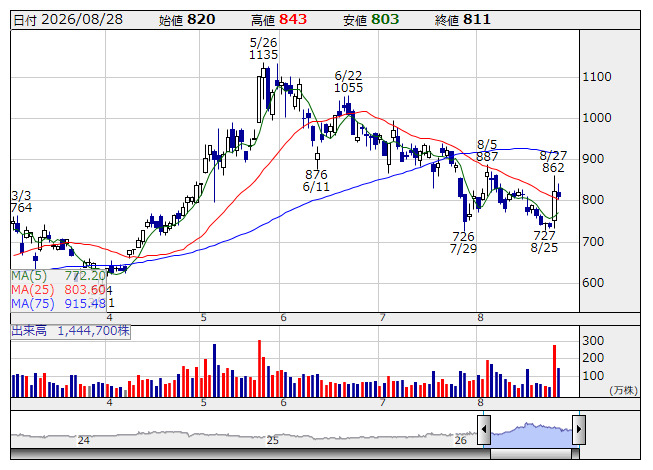
Task: Click the year 26 label in the overview
Action: pyautogui.click(x=461, y=440)
